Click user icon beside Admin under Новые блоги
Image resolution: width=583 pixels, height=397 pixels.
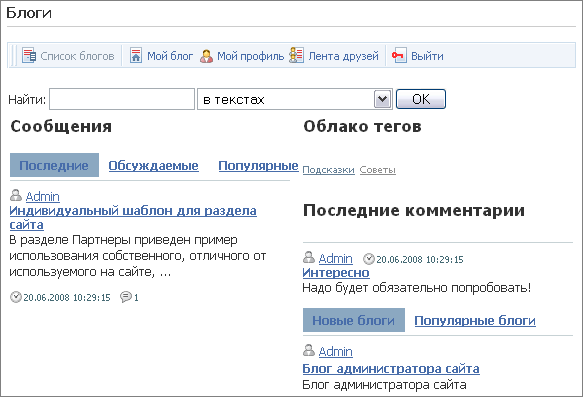point(309,350)
